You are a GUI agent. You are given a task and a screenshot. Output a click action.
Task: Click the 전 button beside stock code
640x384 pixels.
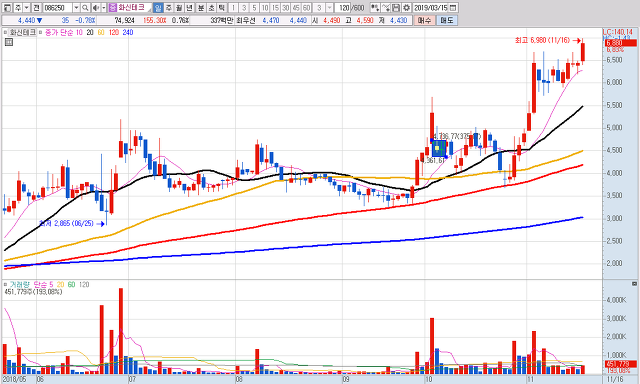[x=37, y=8]
